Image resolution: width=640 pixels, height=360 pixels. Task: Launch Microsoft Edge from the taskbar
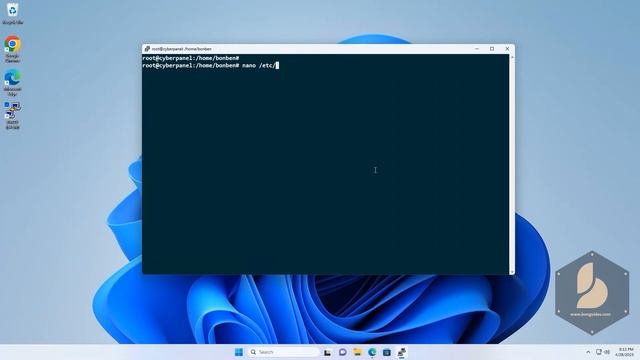click(x=372, y=352)
